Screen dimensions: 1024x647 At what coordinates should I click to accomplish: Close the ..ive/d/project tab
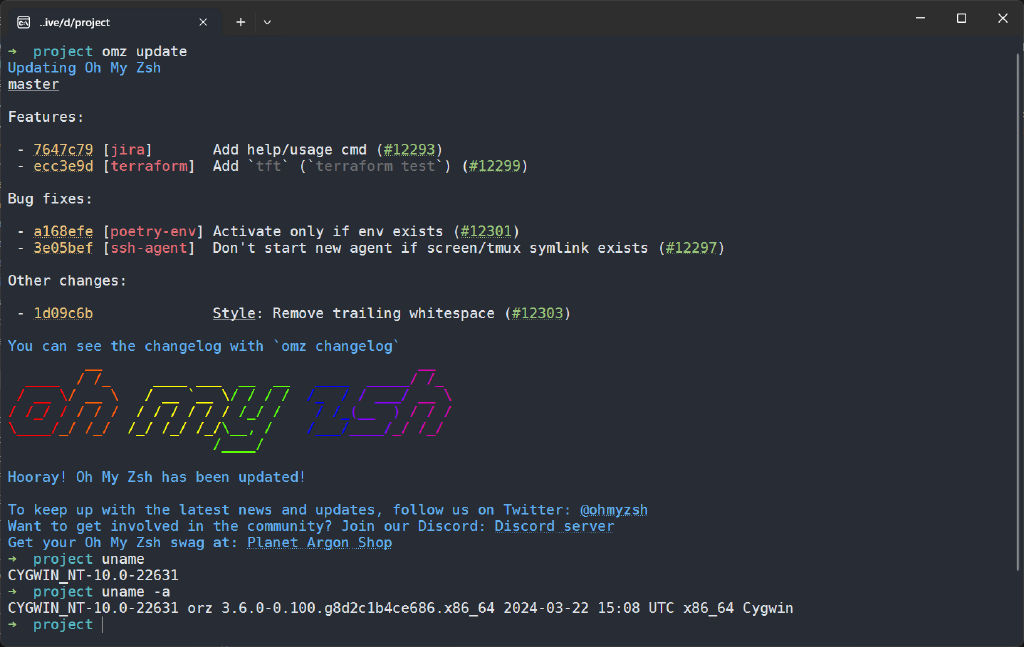pos(203,22)
